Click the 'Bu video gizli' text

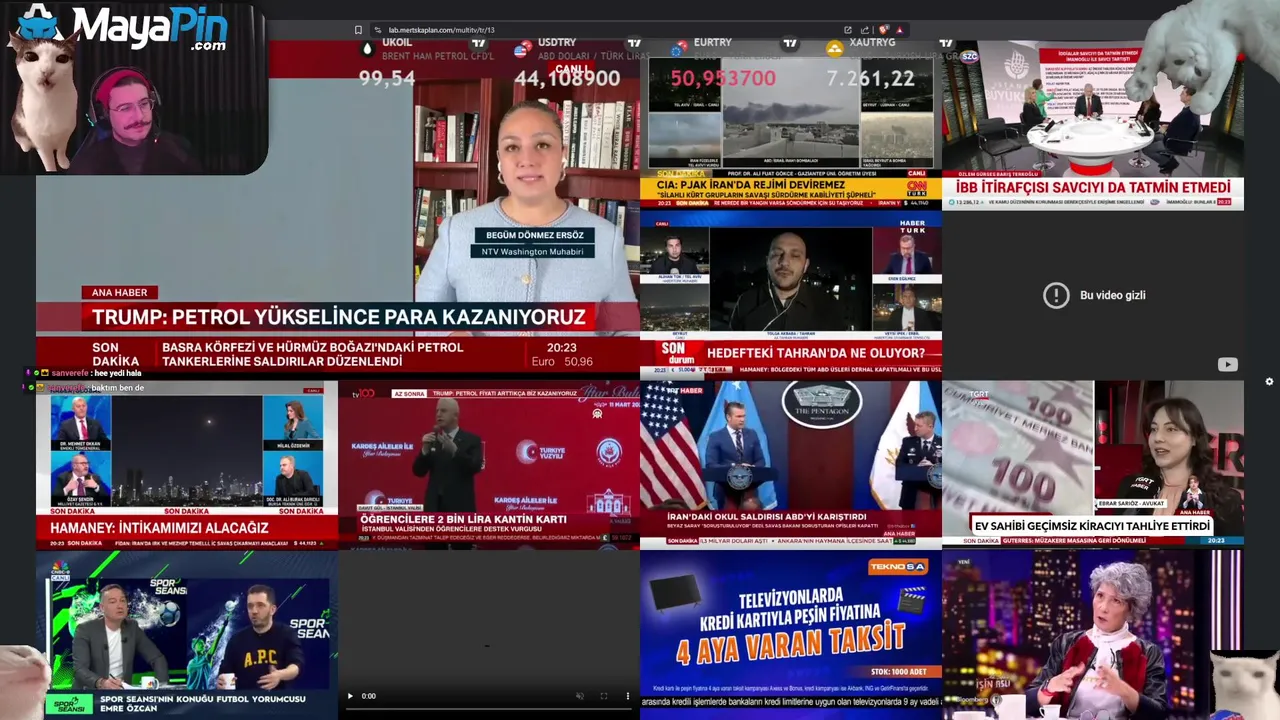[1113, 295]
